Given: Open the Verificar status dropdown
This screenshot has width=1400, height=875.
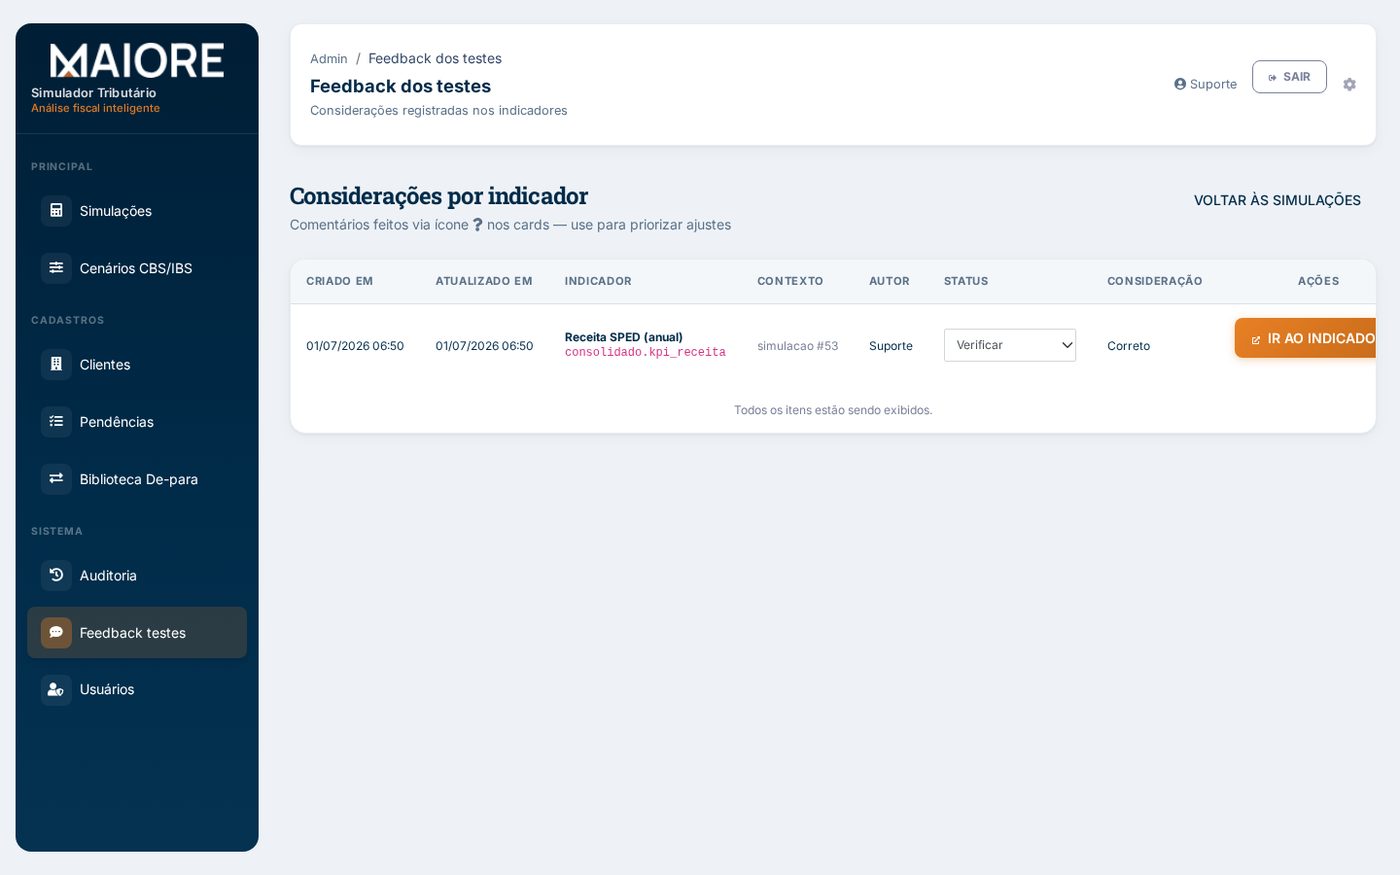Looking at the screenshot, I should coord(1010,345).
